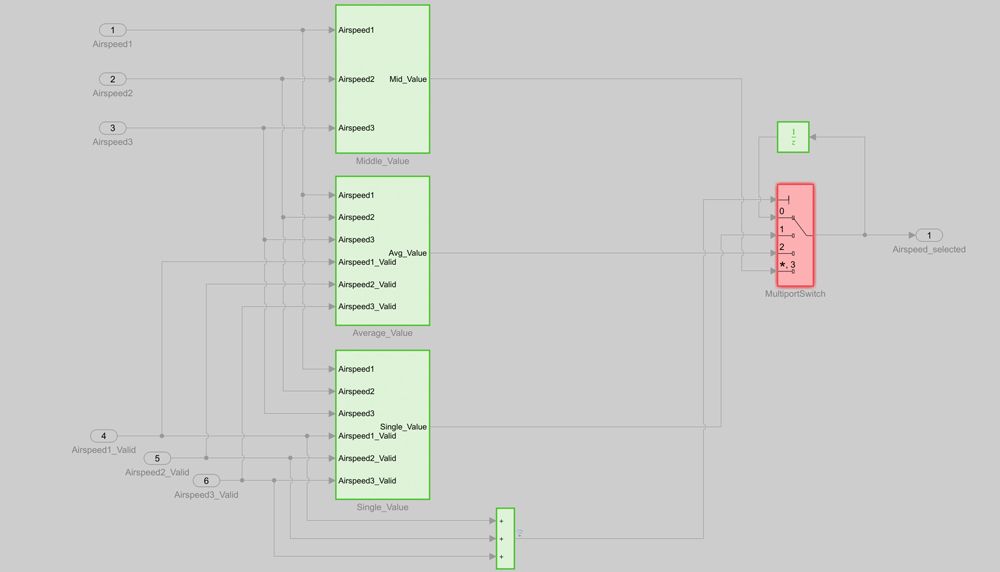The height and width of the screenshot is (572, 1000).
Task: Select the Airspeed3_Valid inport numbered 6
Action: tap(206, 481)
